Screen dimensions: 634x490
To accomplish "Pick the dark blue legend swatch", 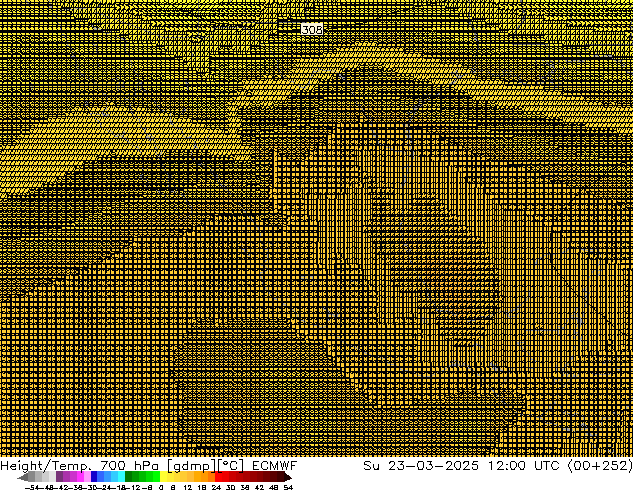I will point(94,477).
